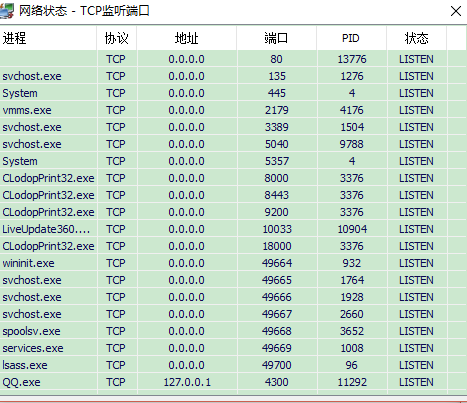Click port 5357 cell

277,161
